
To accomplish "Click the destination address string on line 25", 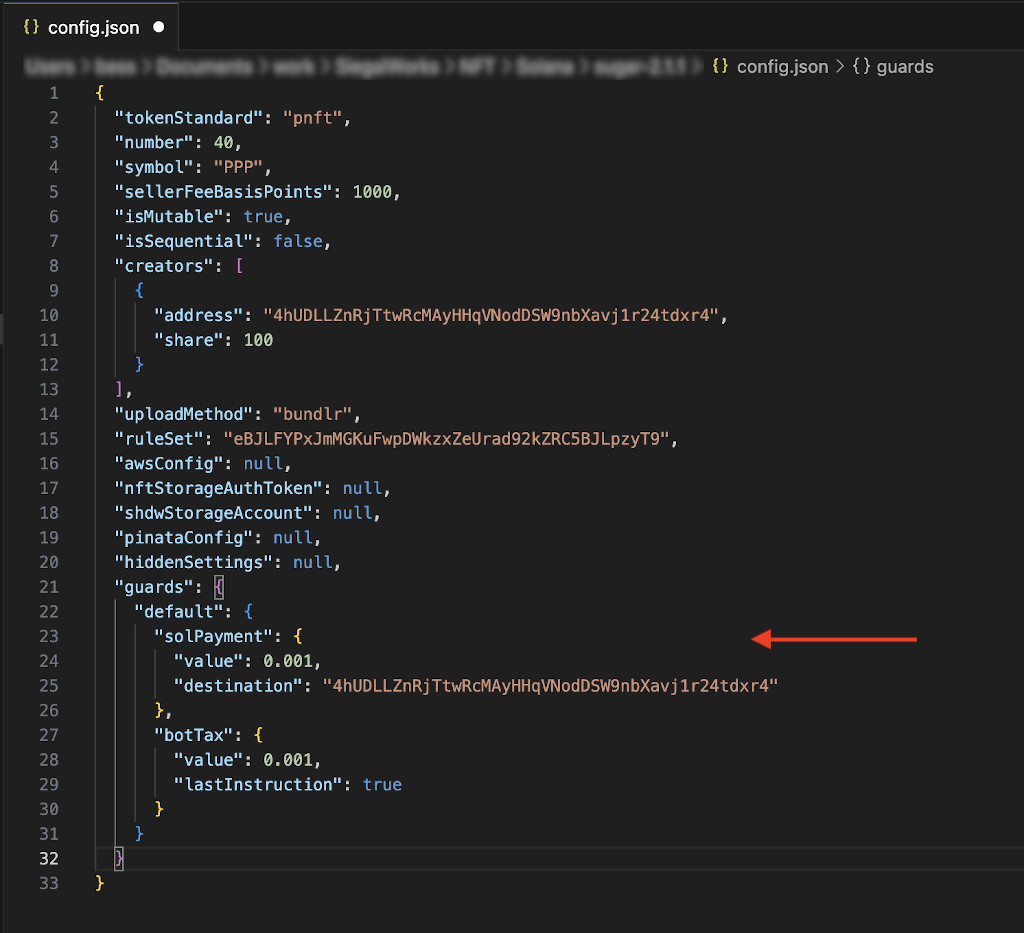I will [551, 686].
